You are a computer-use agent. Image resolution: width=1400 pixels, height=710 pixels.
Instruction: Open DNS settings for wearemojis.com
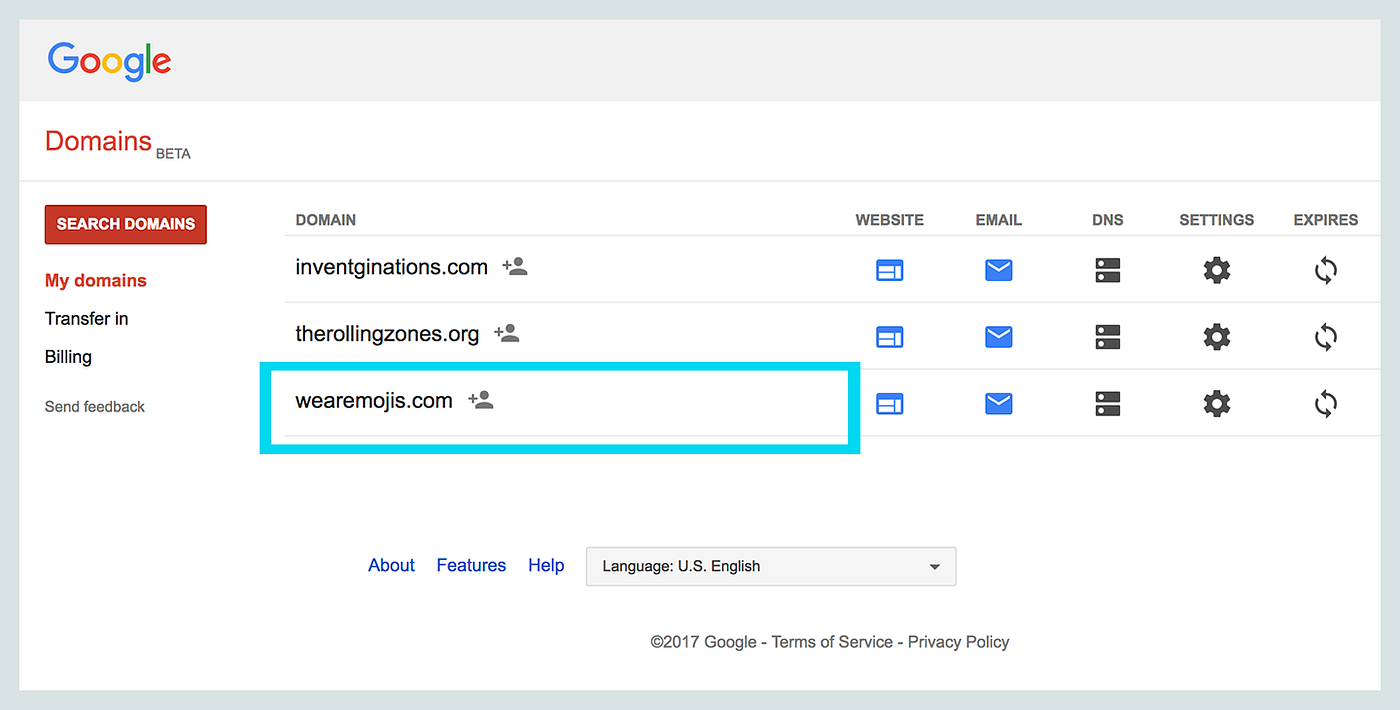coord(1107,404)
